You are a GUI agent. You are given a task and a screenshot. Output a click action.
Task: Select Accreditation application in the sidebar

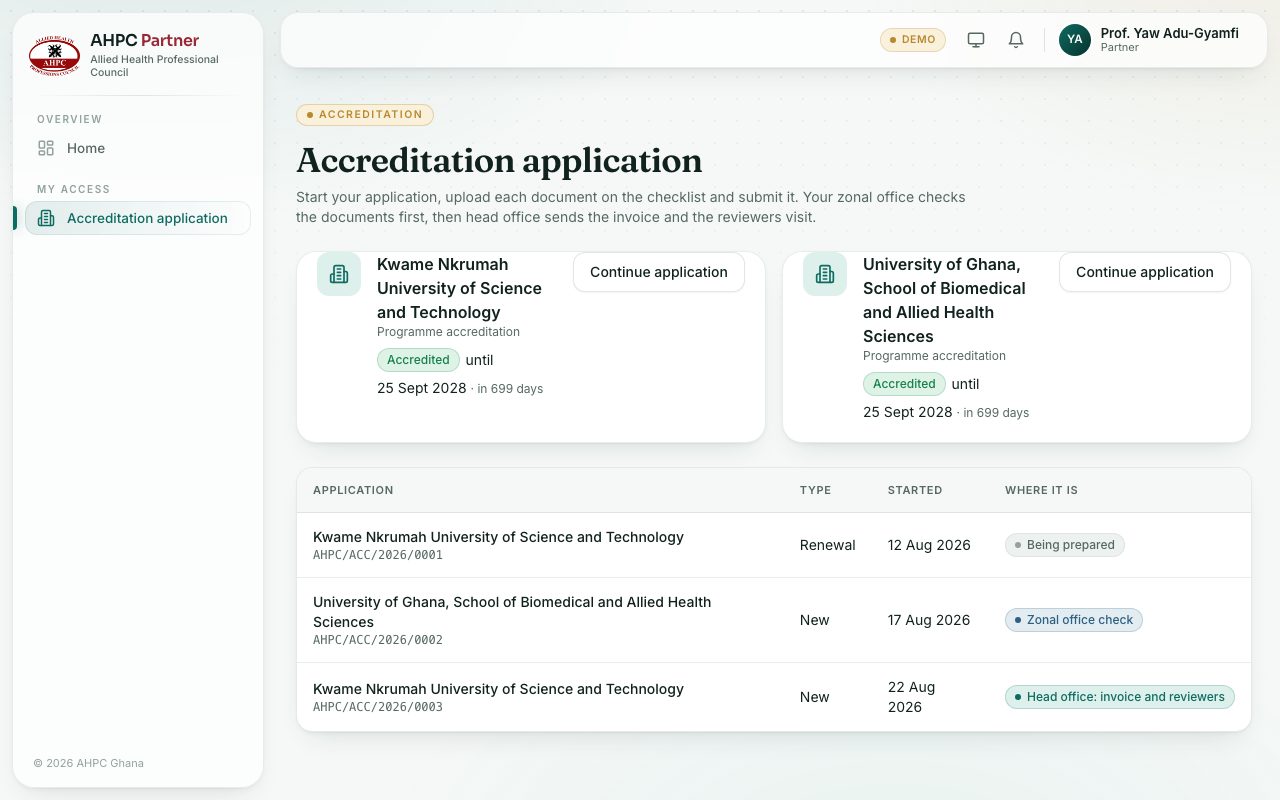pos(138,218)
